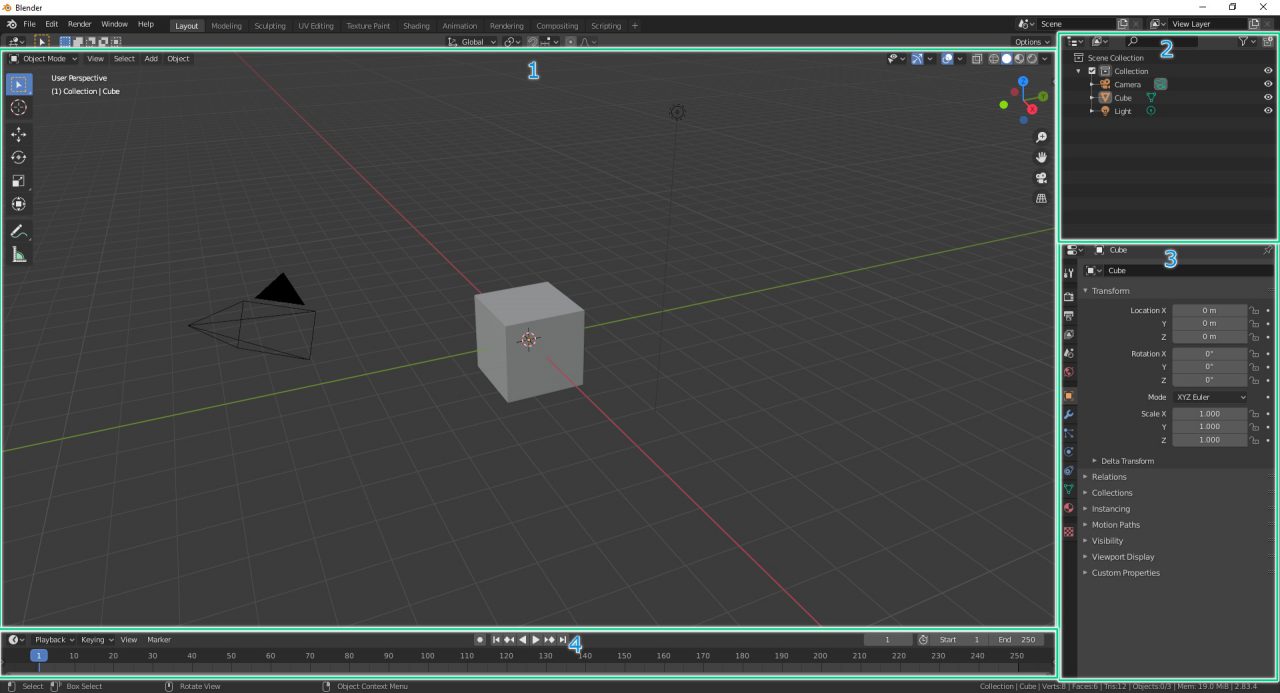Select the Measure tool
Screen dimensions: 1280x693
click(x=18, y=254)
